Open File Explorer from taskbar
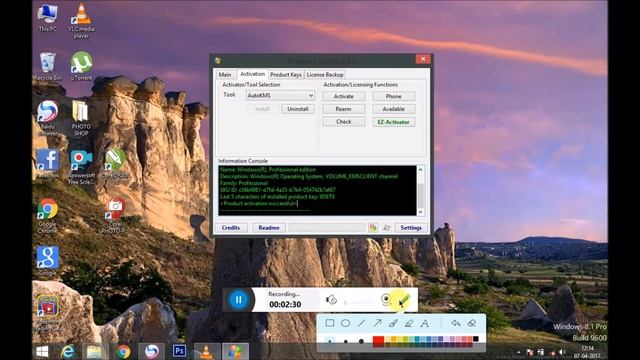Image resolution: width=640 pixels, height=360 pixels. point(94,351)
